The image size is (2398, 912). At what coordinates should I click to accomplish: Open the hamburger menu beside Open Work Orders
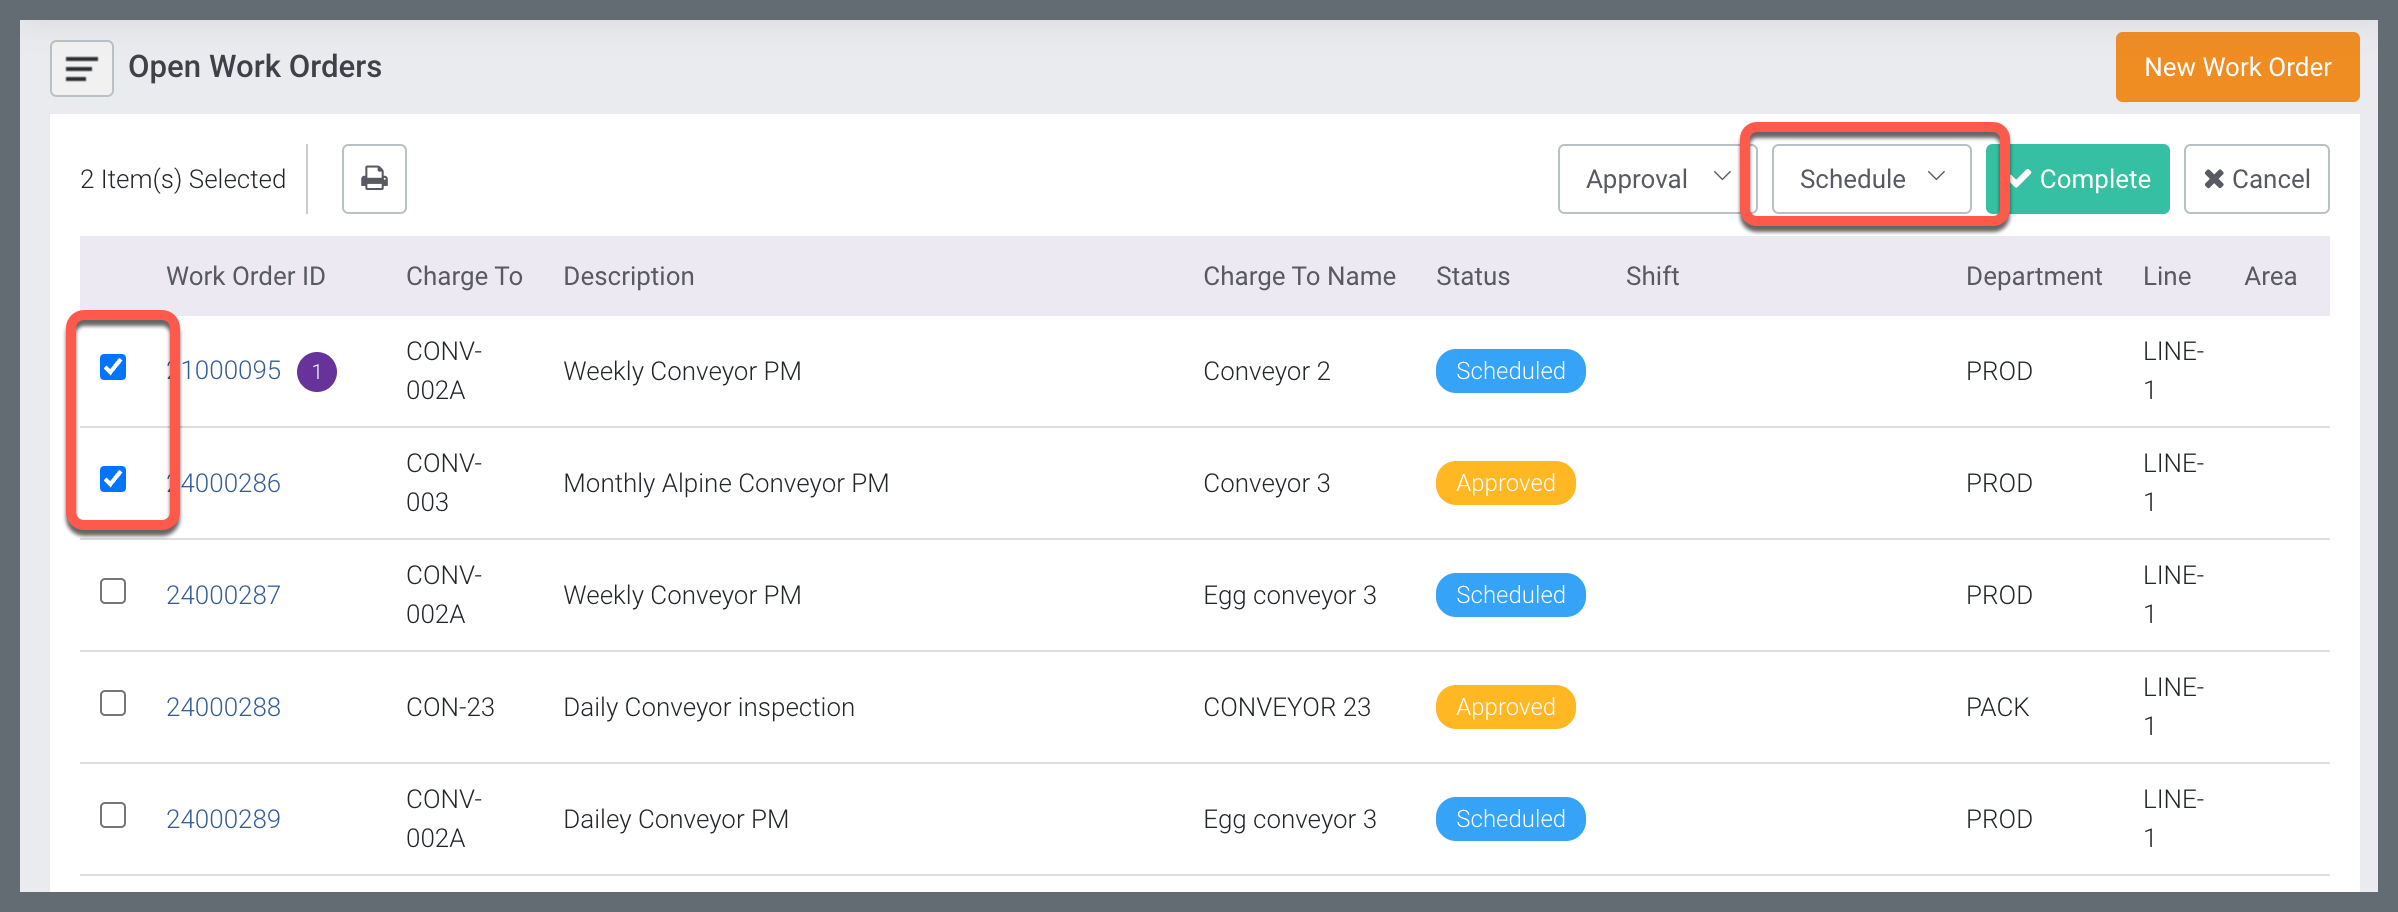tap(82, 68)
